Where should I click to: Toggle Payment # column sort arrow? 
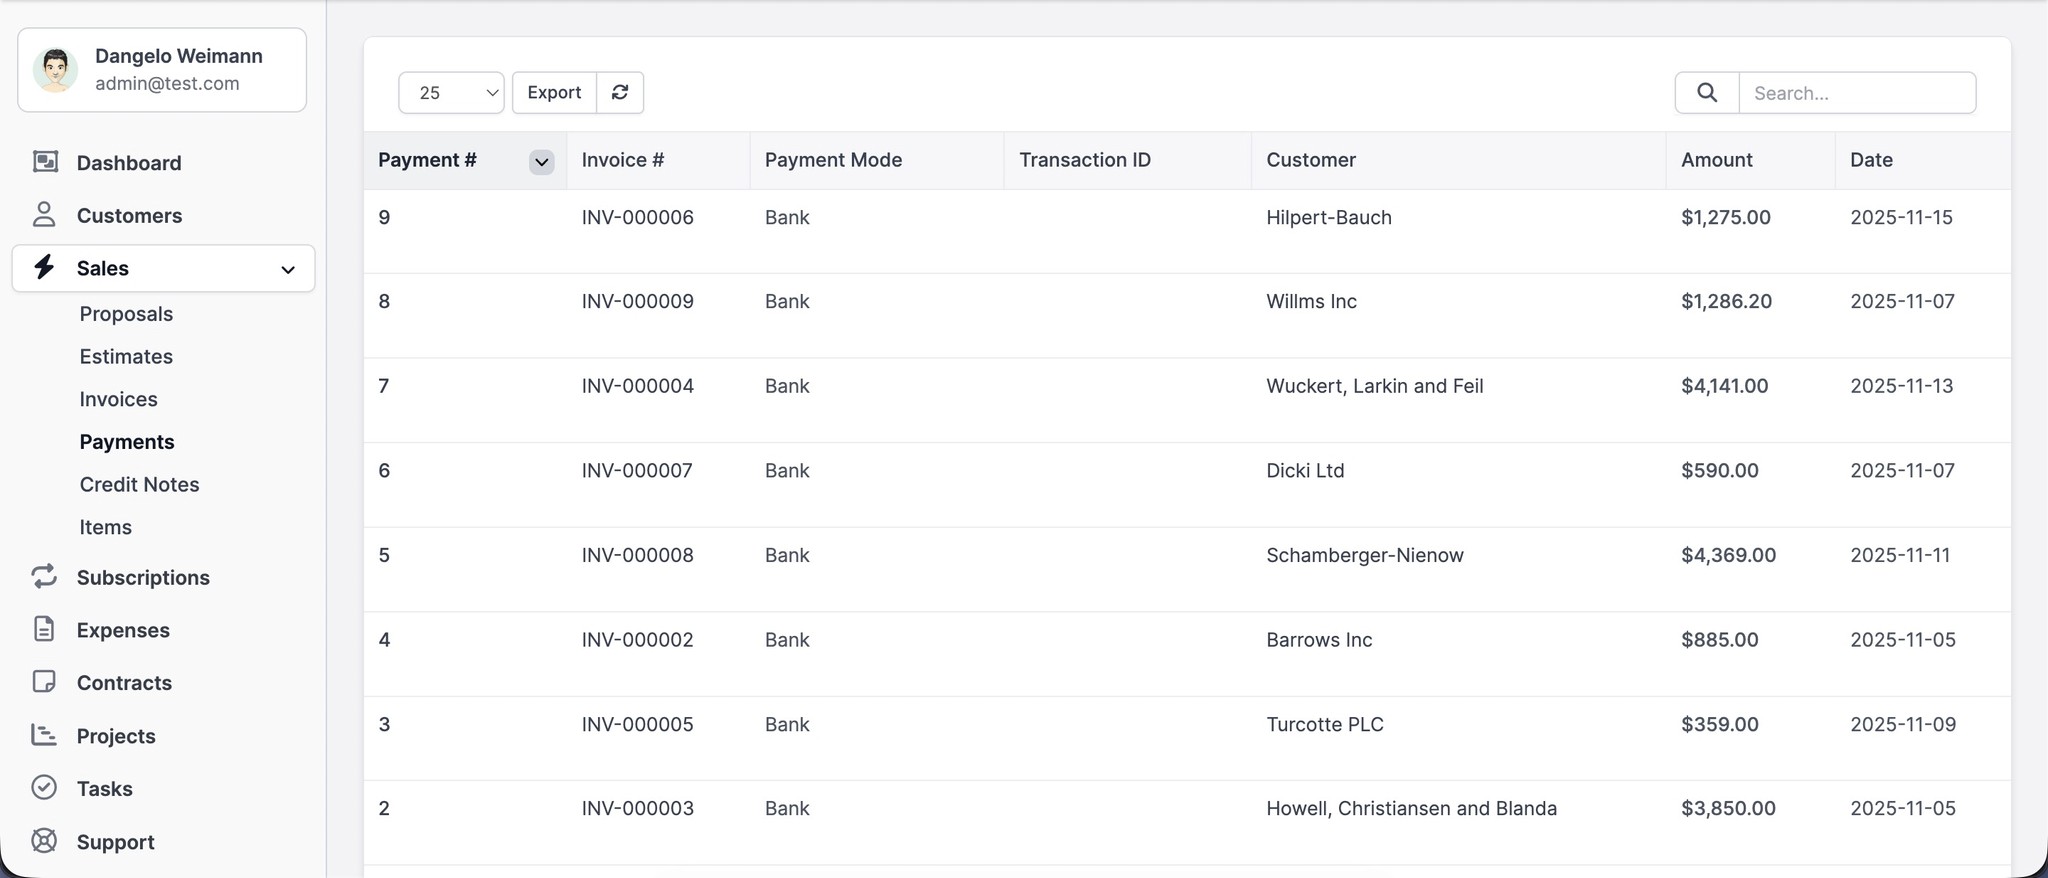pos(541,161)
